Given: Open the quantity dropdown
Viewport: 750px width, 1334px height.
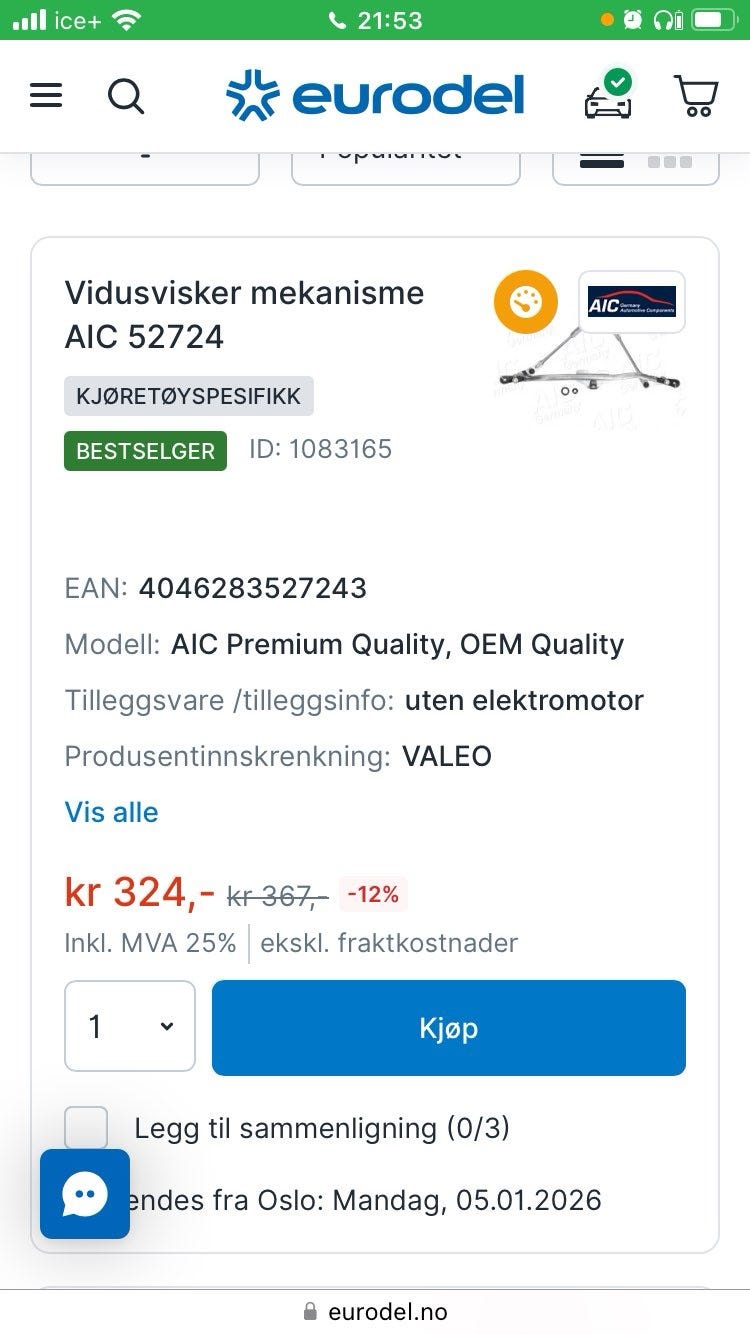Looking at the screenshot, I should point(130,1027).
